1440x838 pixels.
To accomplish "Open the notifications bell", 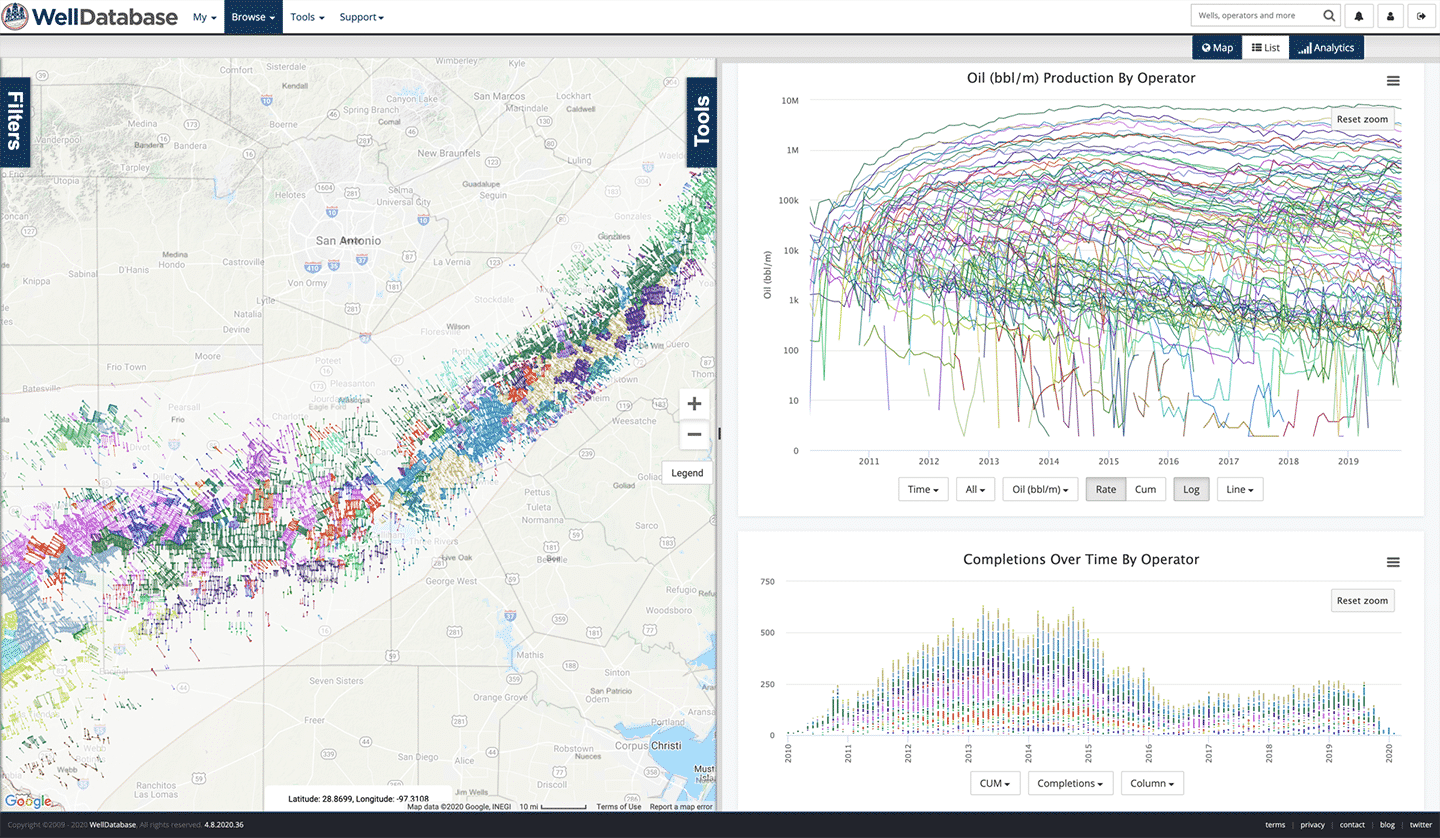I will point(1359,16).
